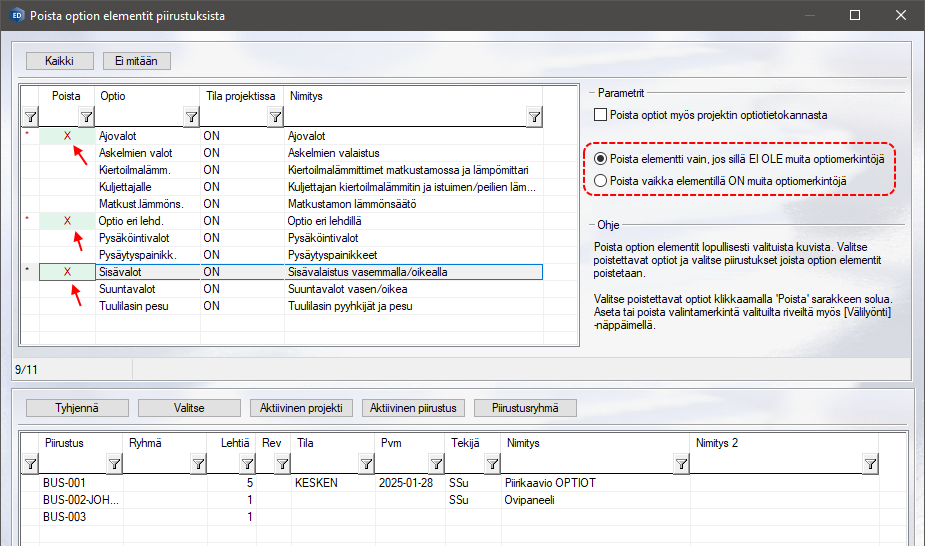Viewport: 925px width, 546px height.
Task: Open the Nimitys 2 column filter
Action: click(x=870, y=463)
